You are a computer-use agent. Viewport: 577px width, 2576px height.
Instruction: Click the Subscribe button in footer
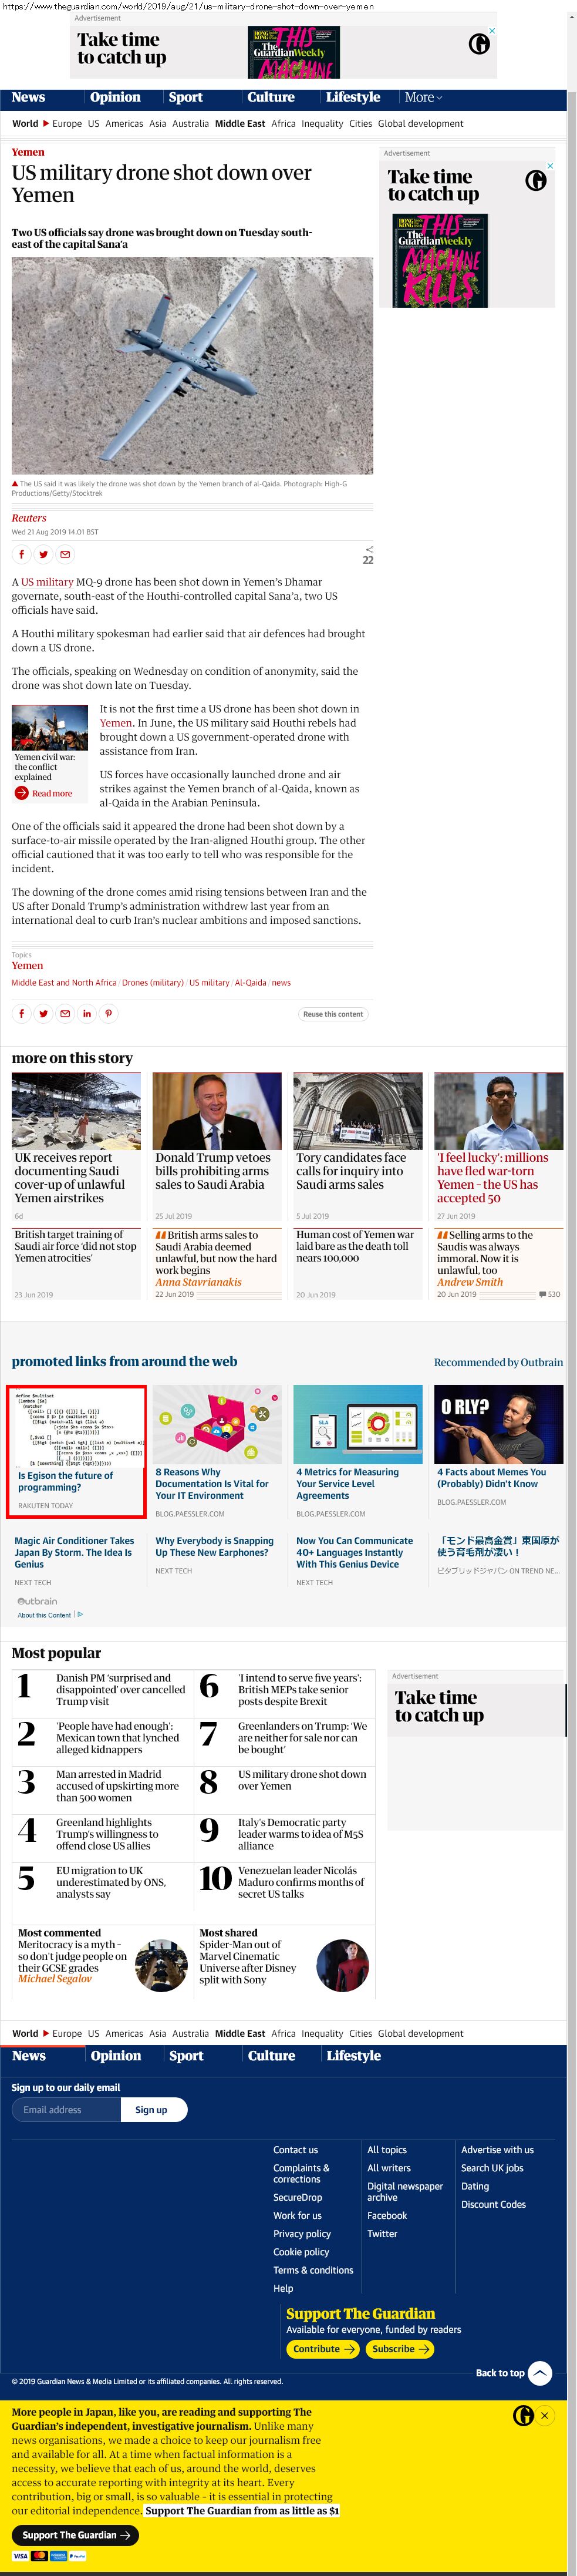click(399, 2348)
